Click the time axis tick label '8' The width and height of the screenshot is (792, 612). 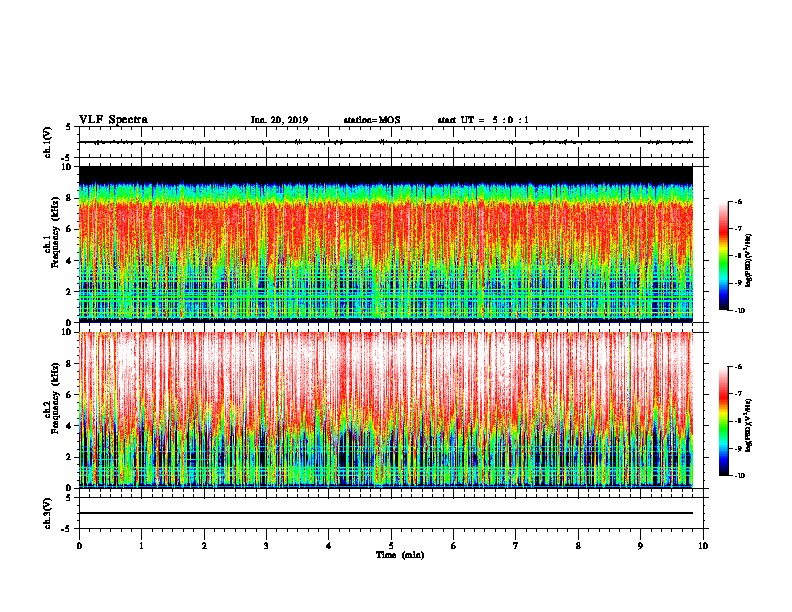tap(578, 545)
